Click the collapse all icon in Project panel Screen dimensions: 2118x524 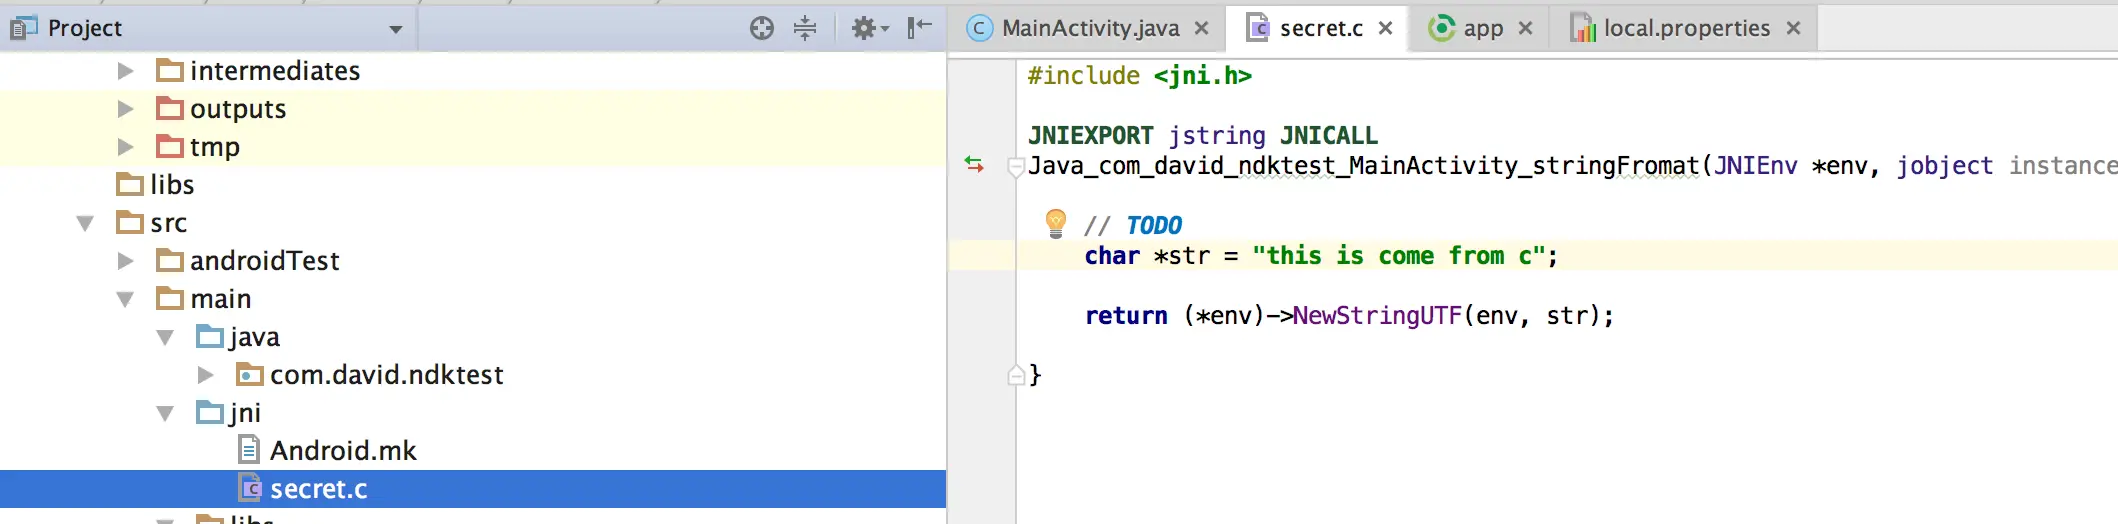805,28
